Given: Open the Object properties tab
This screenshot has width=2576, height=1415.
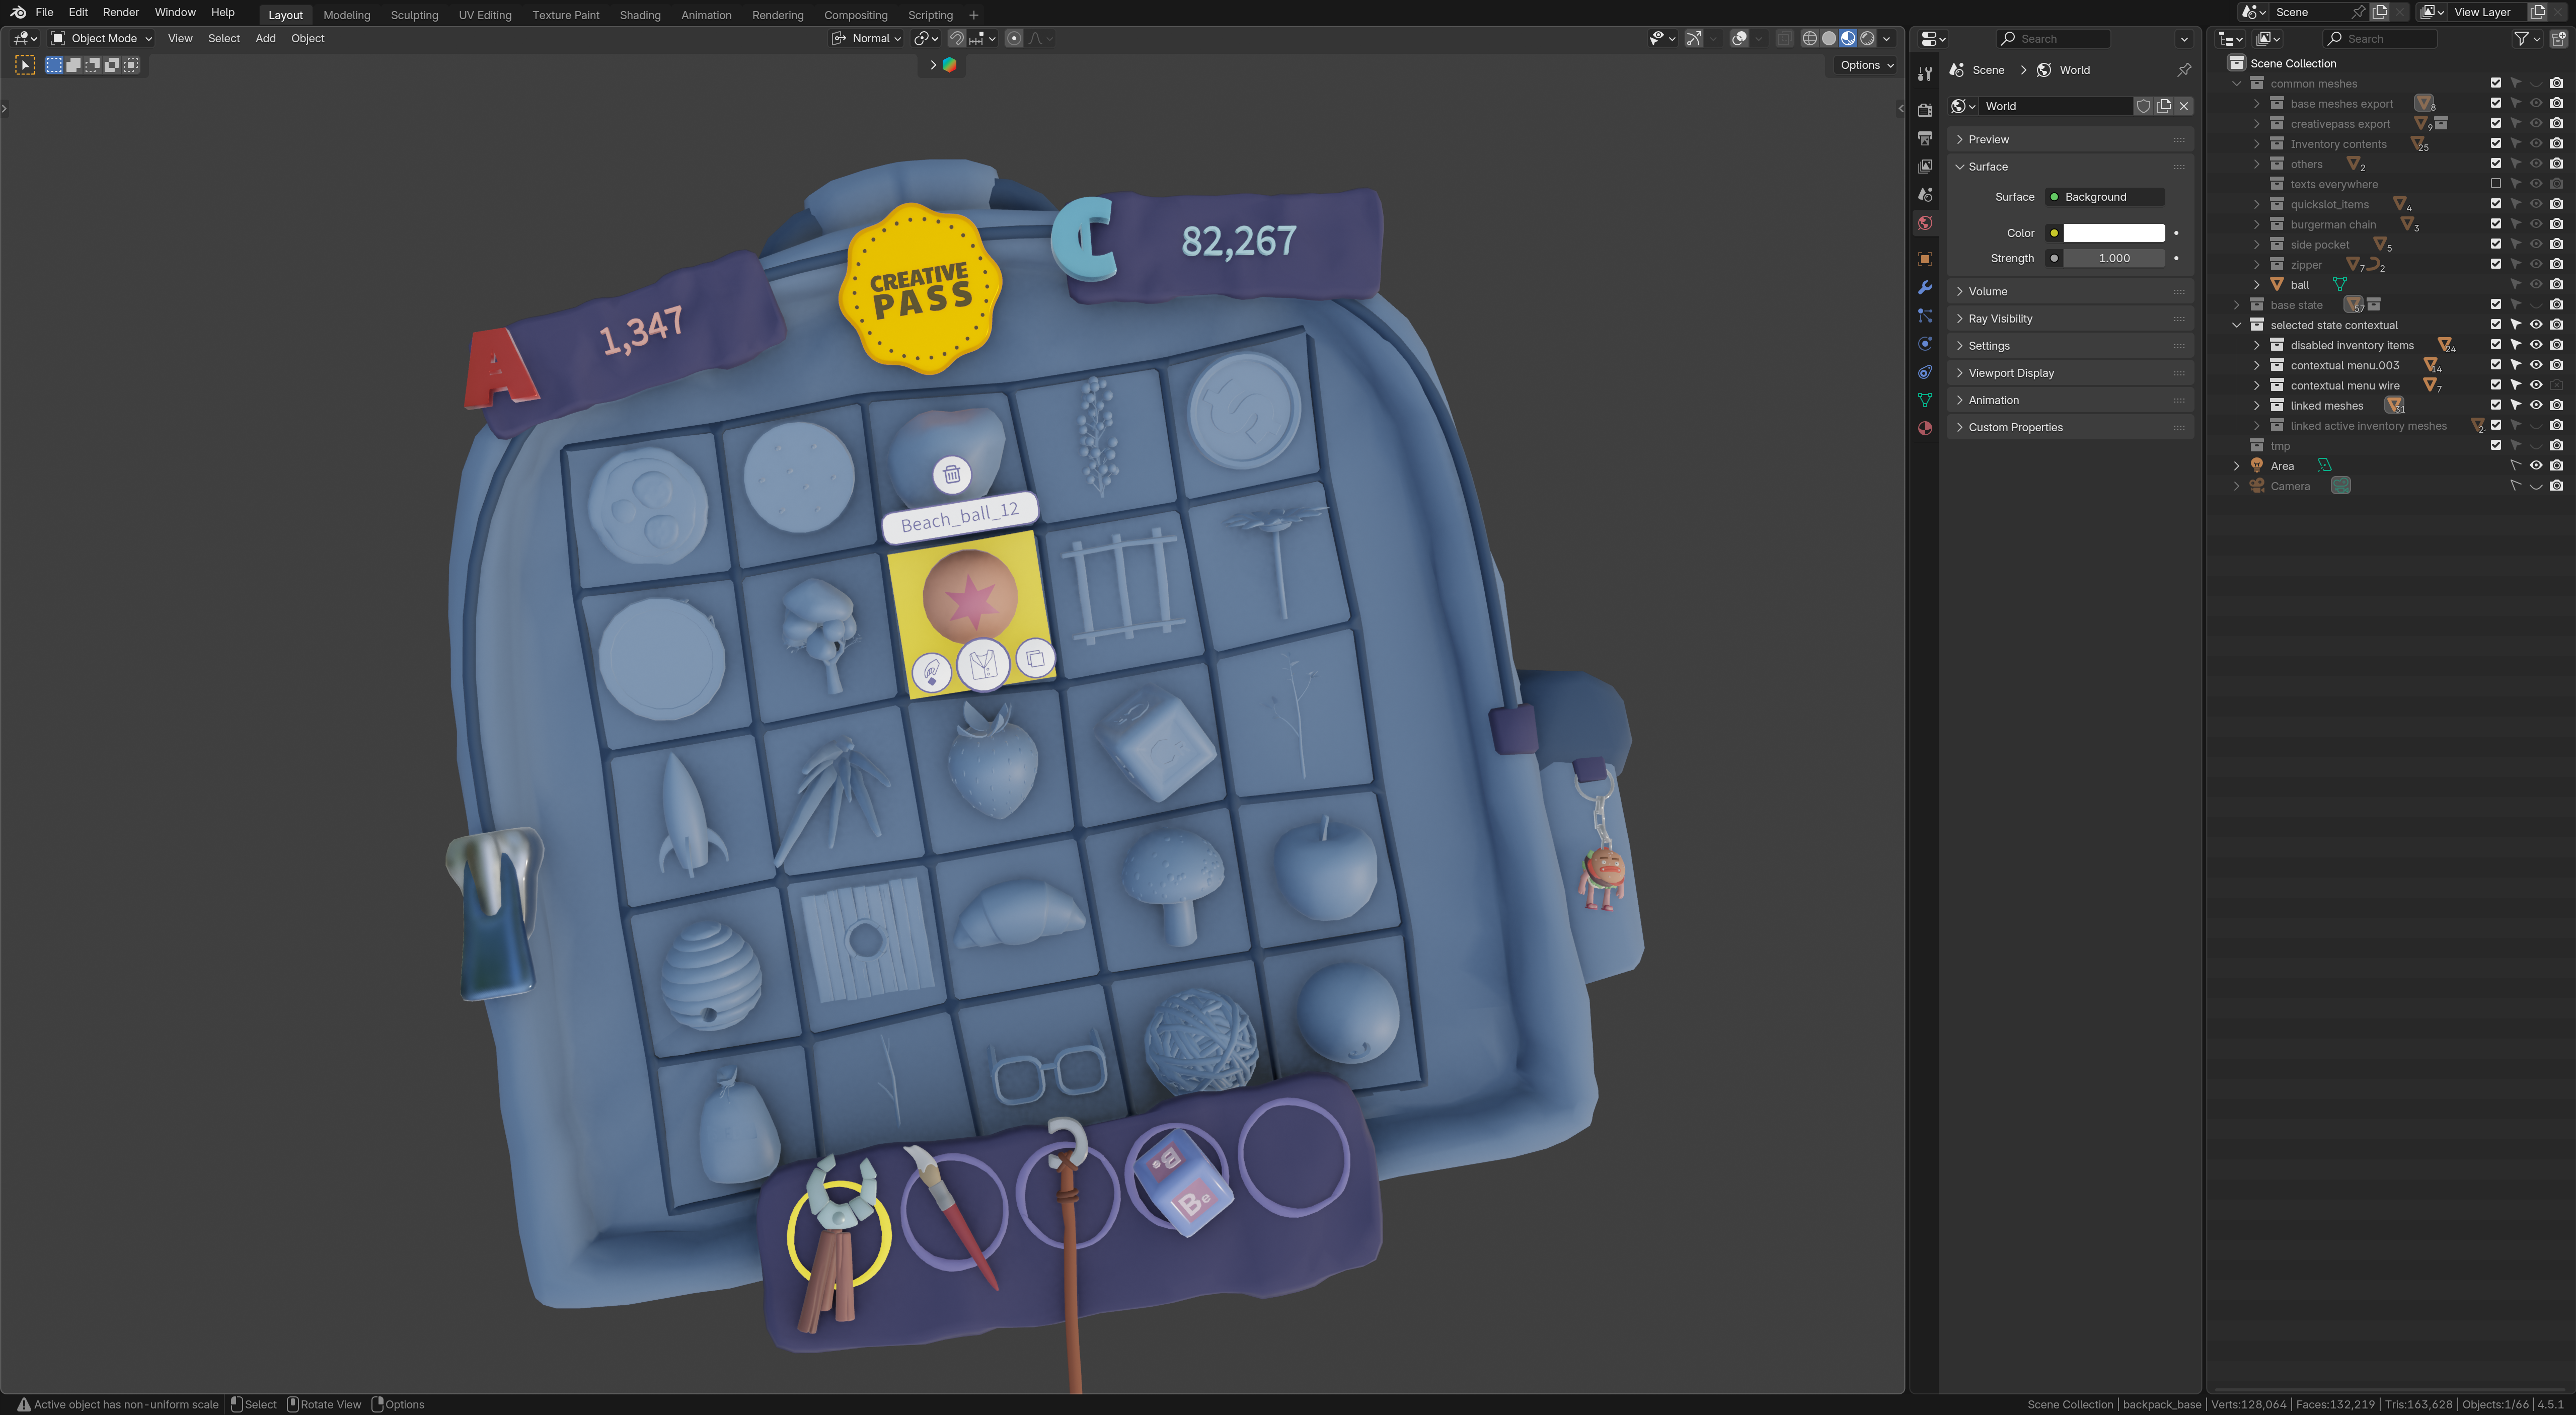Looking at the screenshot, I should tap(1925, 259).
